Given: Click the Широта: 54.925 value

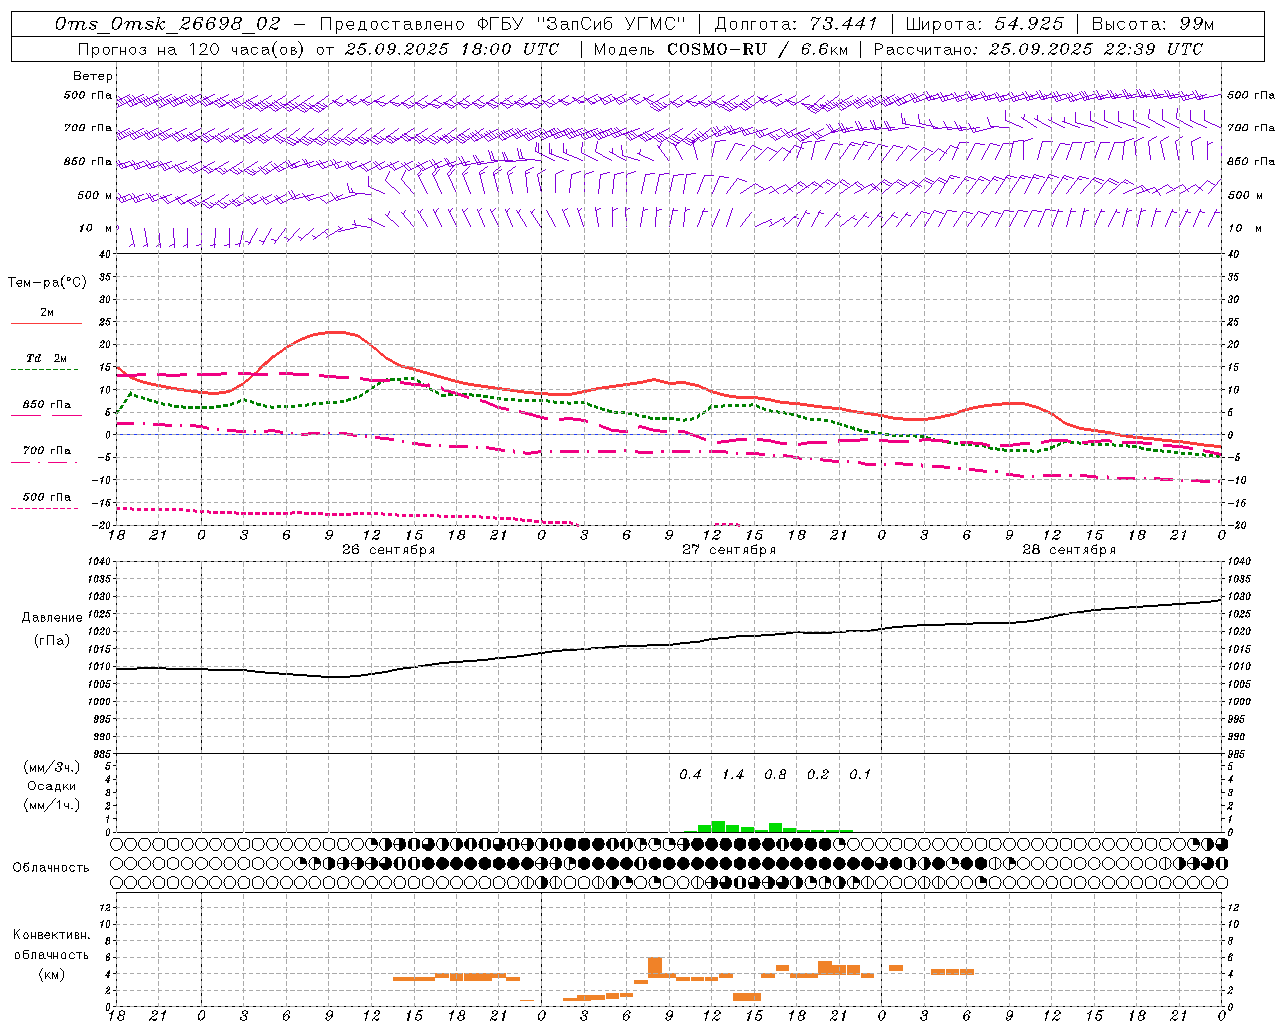Looking at the screenshot, I should pos(985,23).
